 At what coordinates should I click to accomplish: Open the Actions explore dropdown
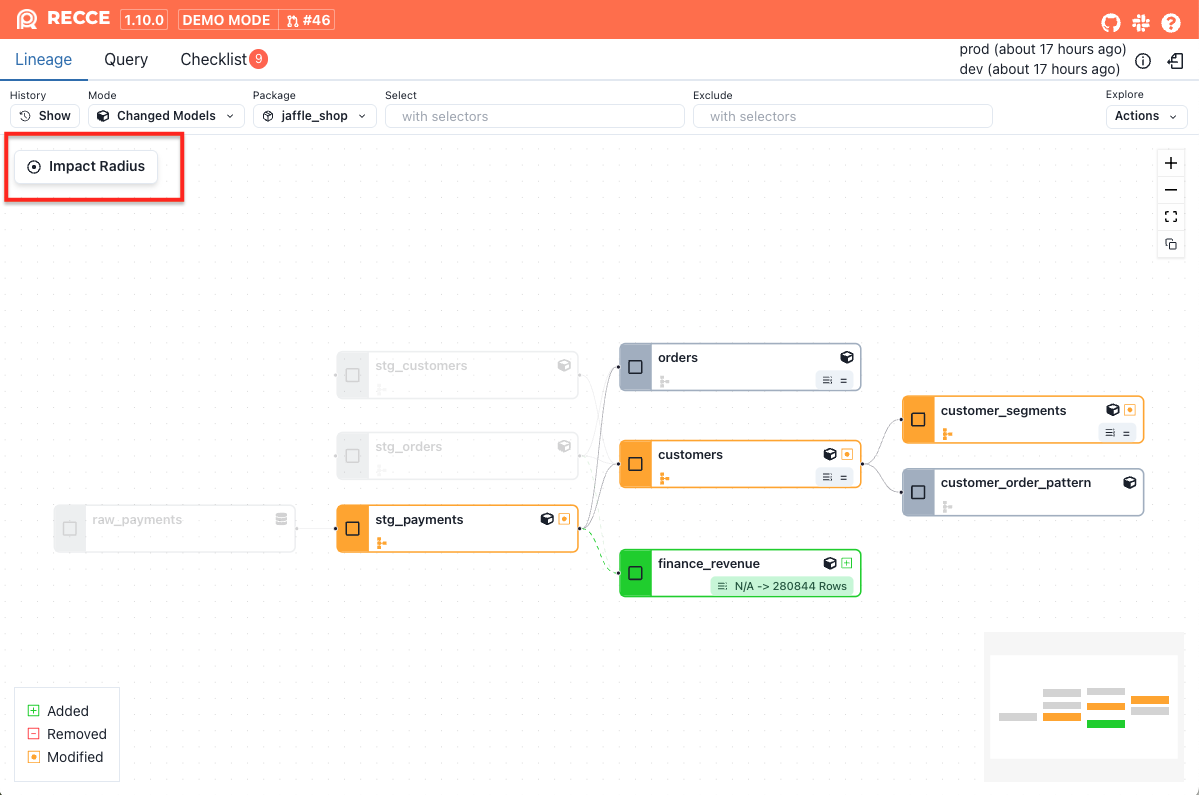(x=1146, y=116)
